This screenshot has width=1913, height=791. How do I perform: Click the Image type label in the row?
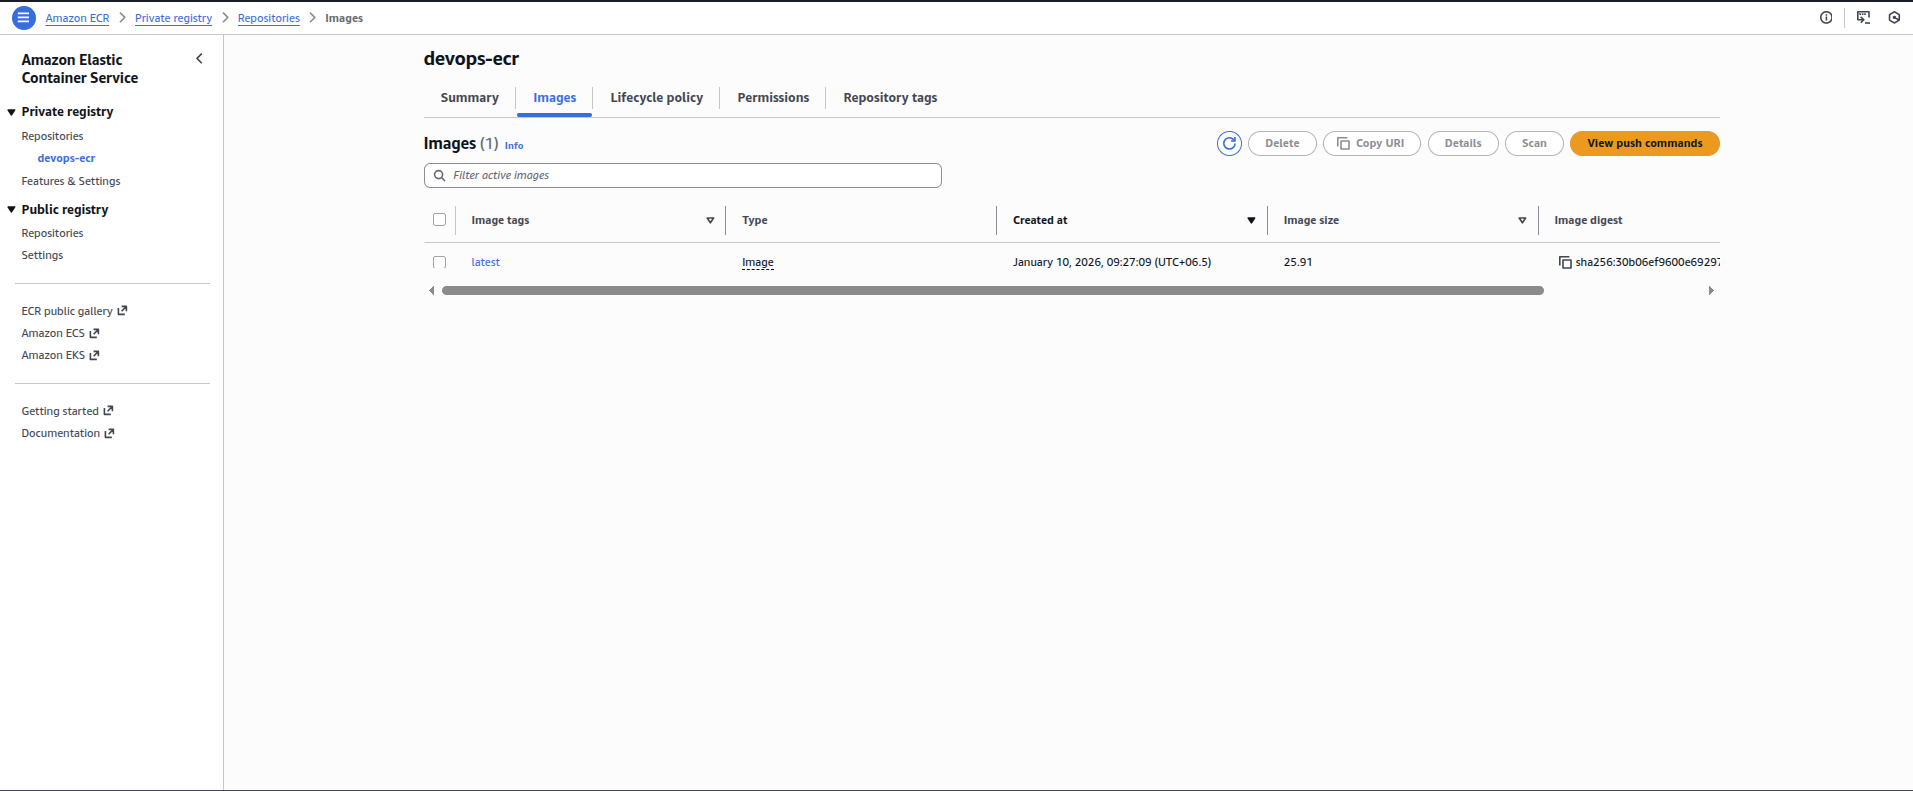click(x=757, y=262)
